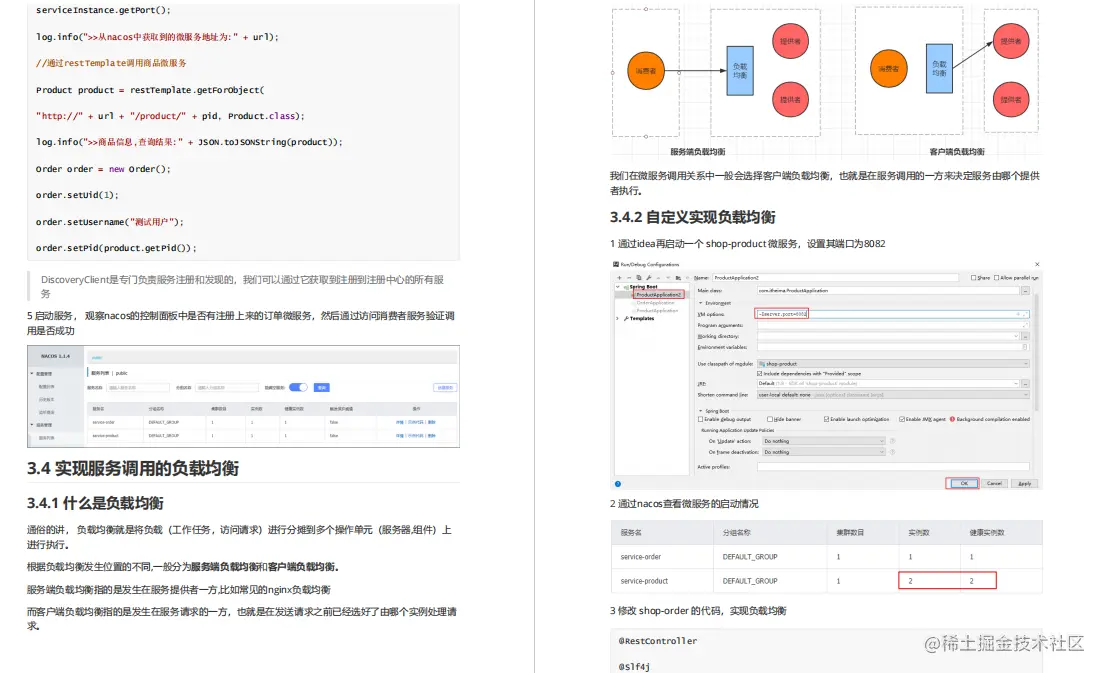Image resolution: width=1104 pixels, height=673 pixels.
Task: Click the Main class browse ellipsis button
Action: 1025,290
